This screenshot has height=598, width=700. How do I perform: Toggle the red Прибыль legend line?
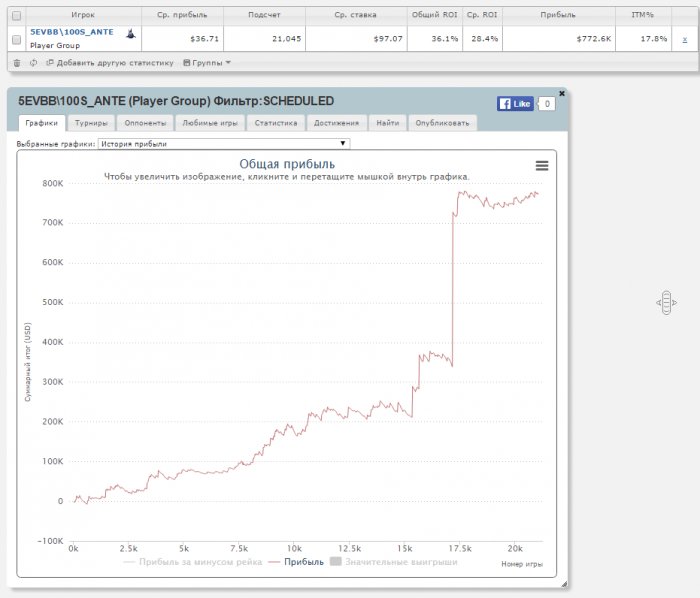(296, 562)
